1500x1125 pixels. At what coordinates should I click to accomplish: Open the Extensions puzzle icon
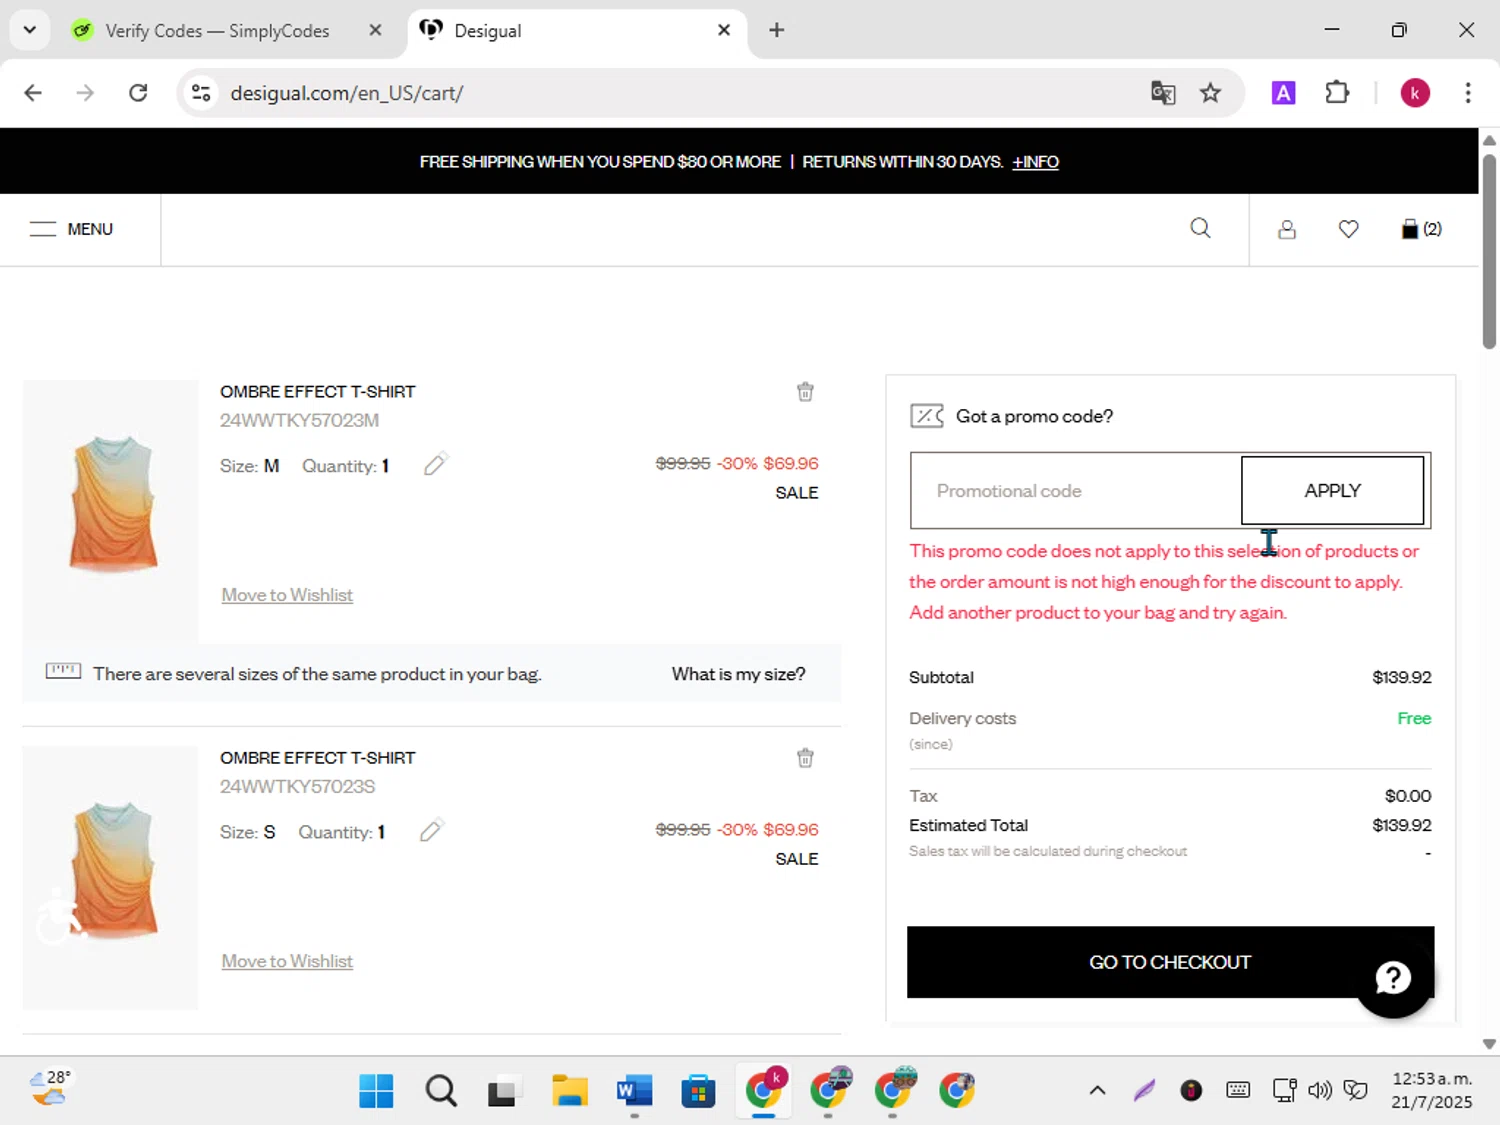click(1337, 93)
